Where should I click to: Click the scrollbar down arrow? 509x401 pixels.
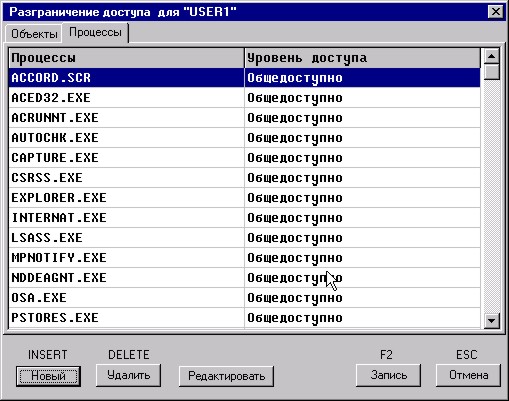coord(492,321)
